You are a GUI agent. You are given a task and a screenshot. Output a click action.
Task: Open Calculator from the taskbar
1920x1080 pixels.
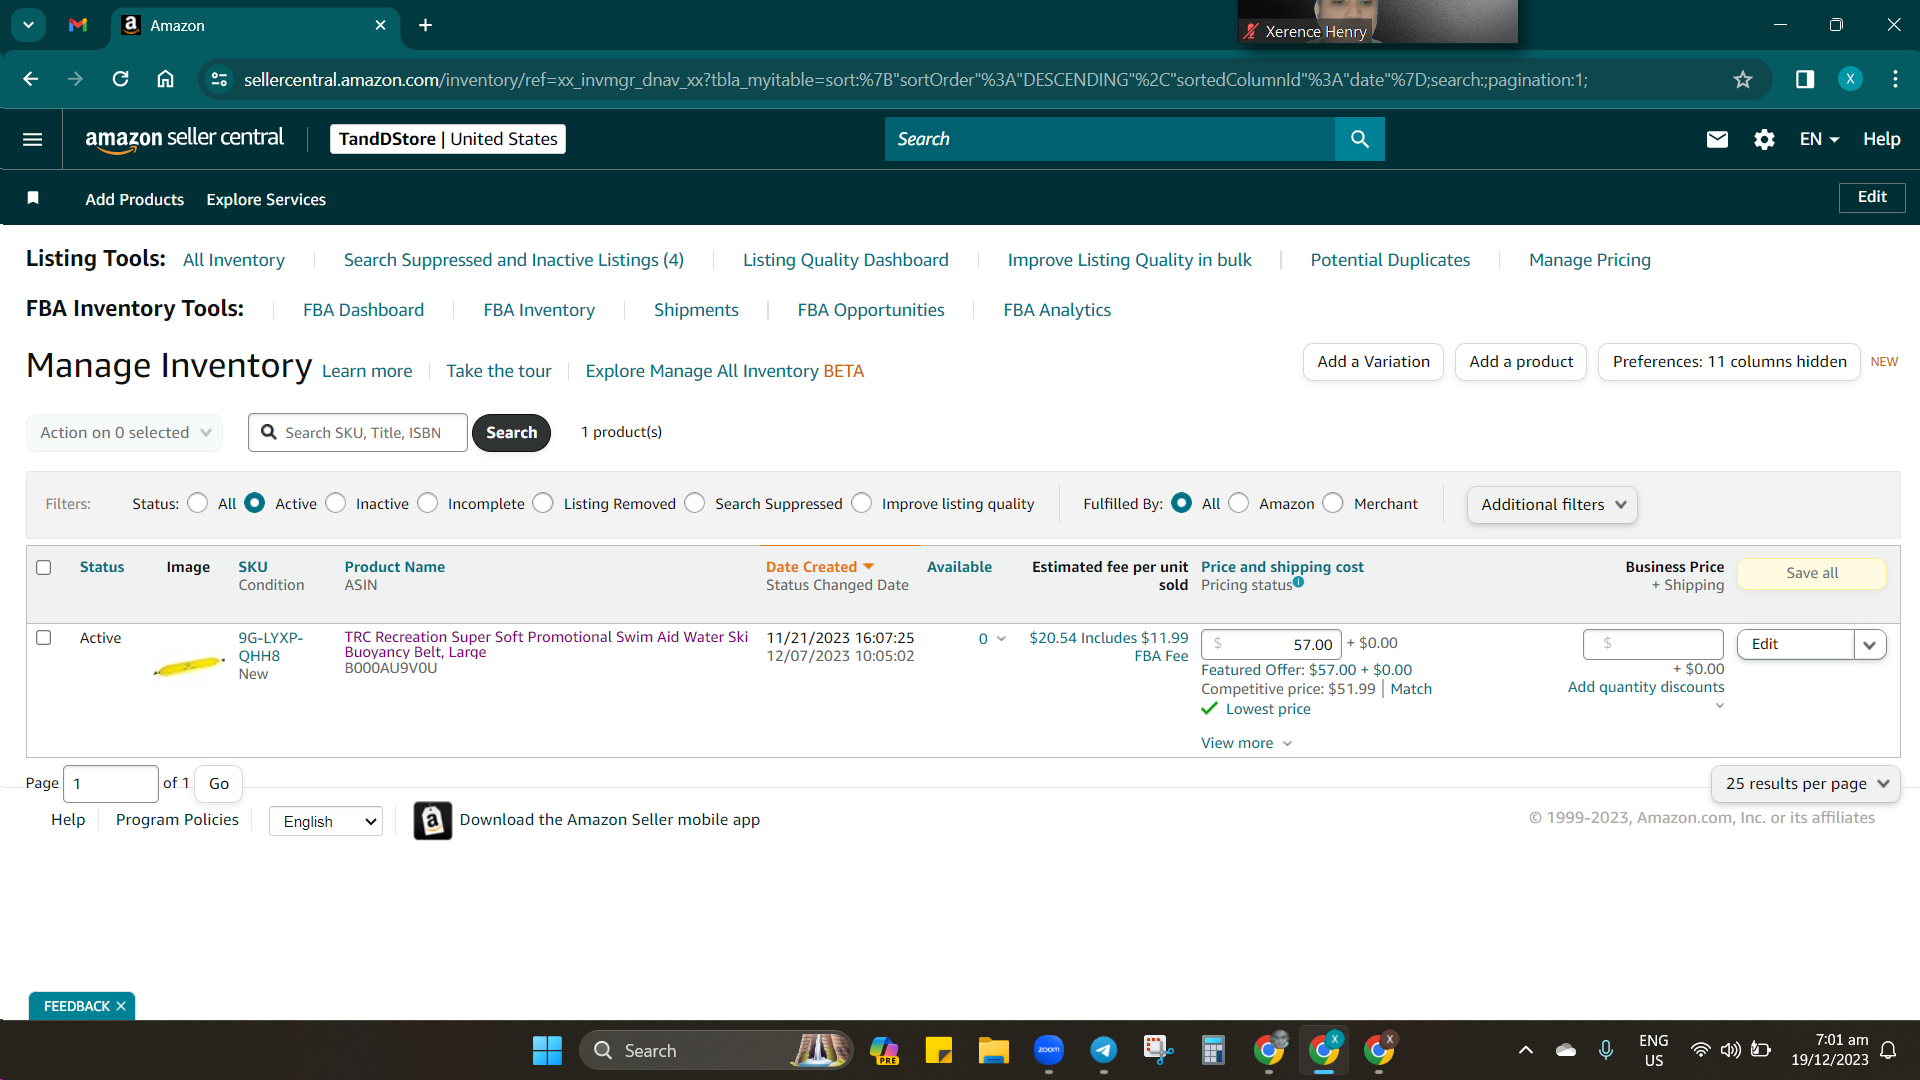[x=1213, y=1050]
